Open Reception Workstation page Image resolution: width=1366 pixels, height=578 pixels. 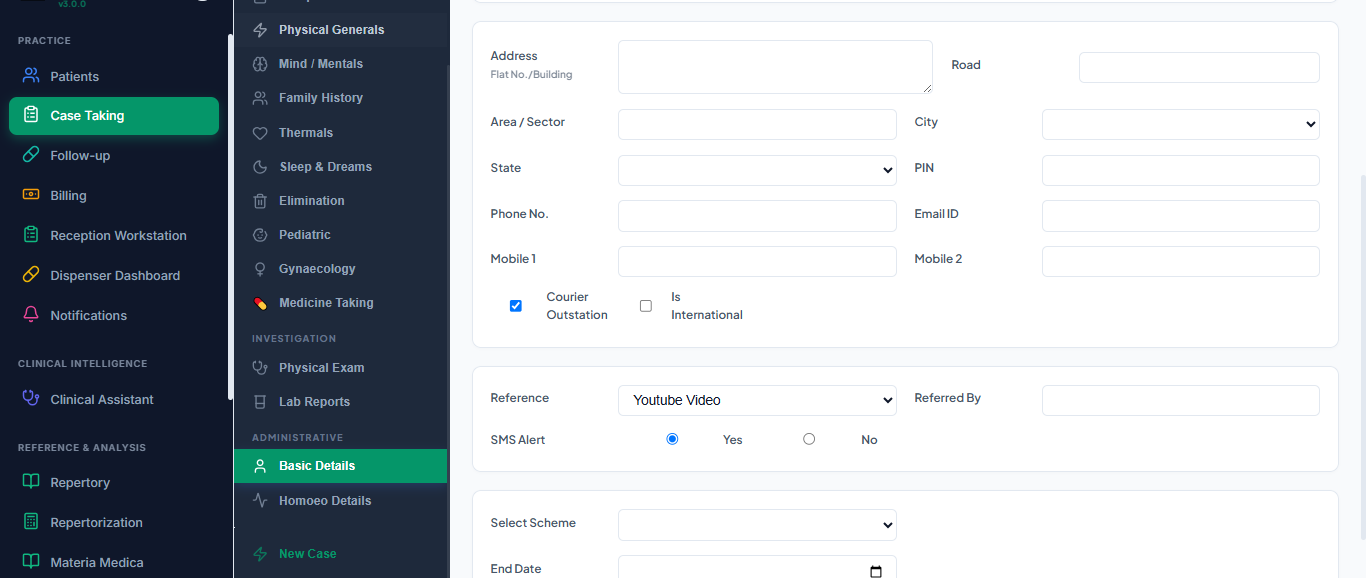click(114, 235)
